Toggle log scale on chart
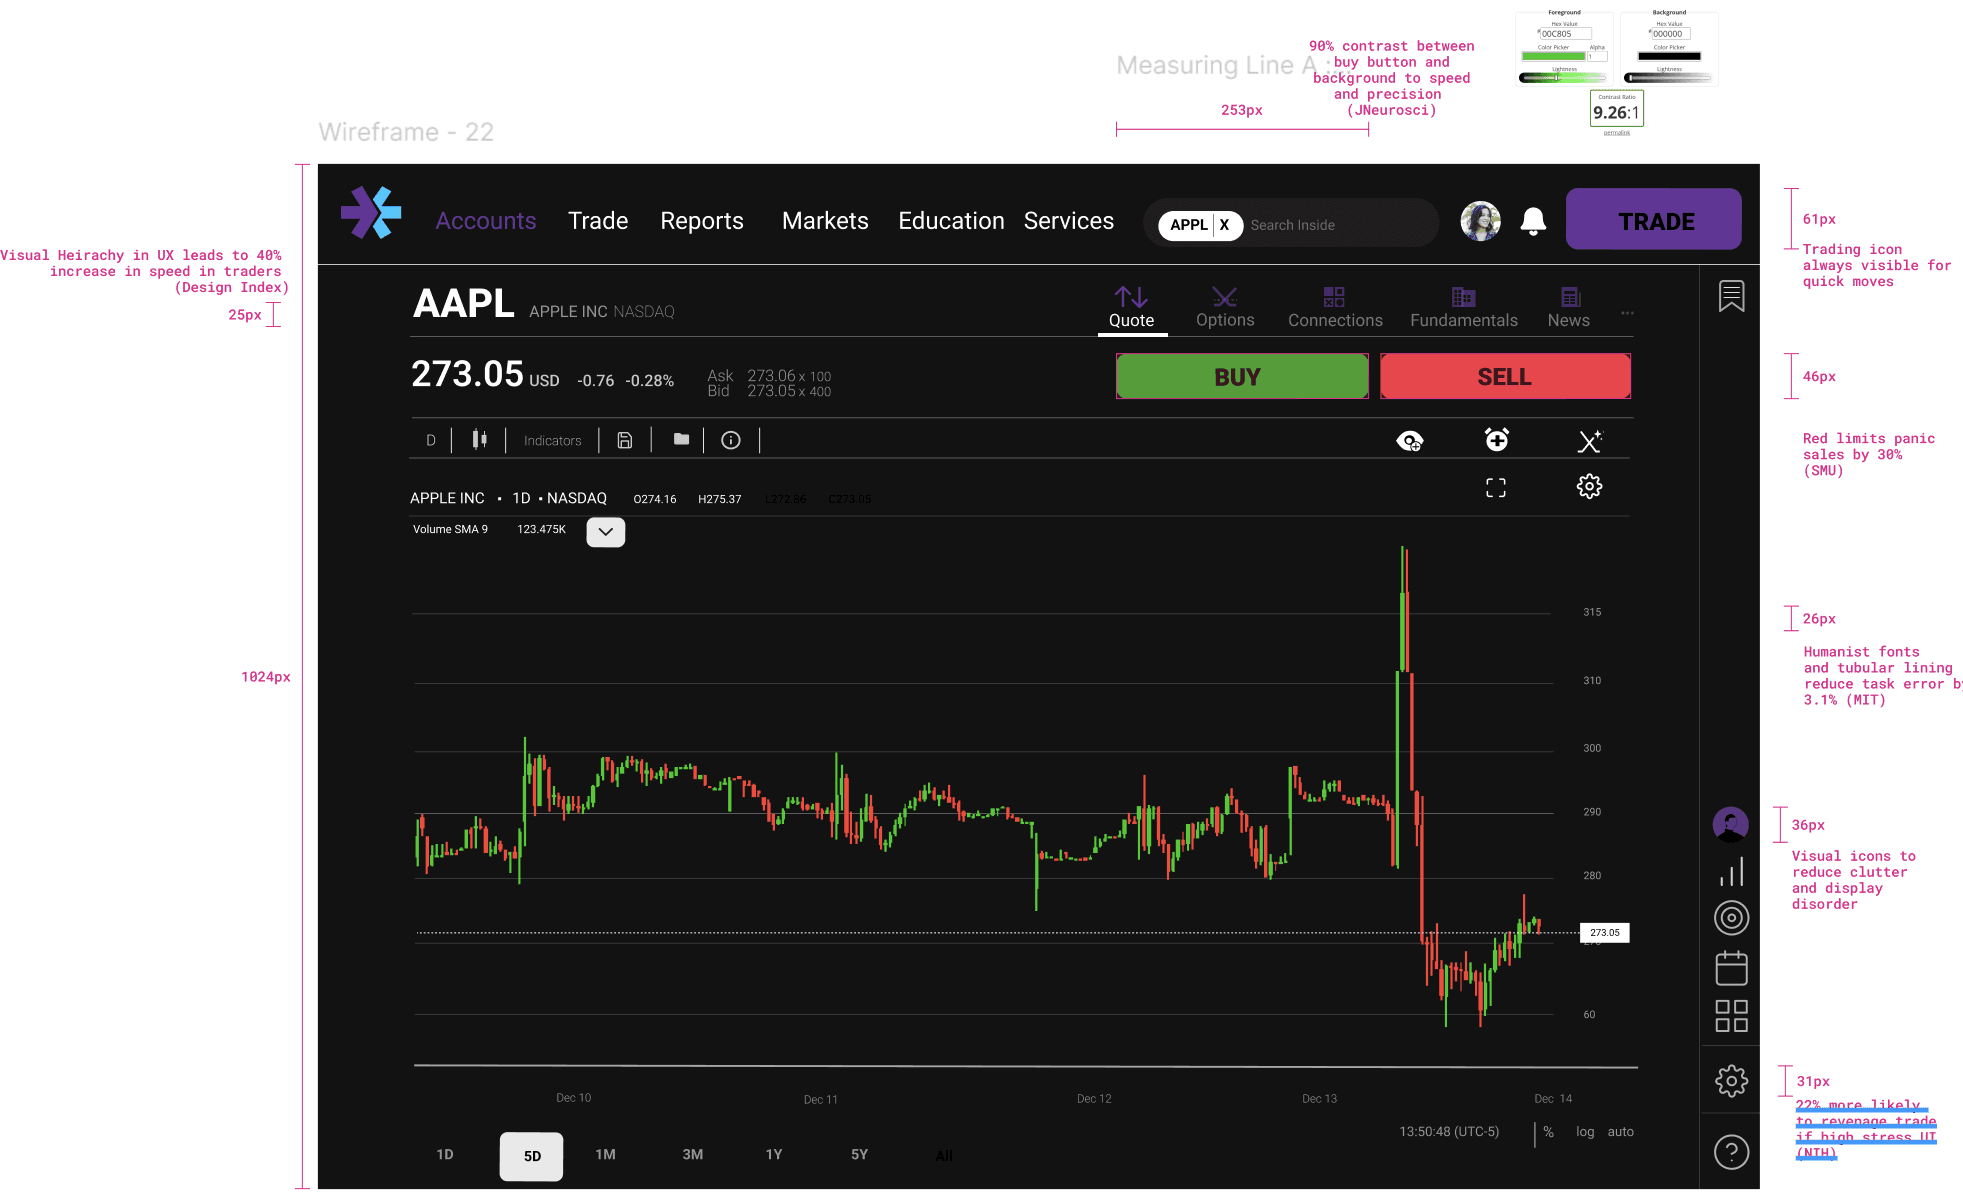The image size is (1963, 1198). point(1585,1132)
